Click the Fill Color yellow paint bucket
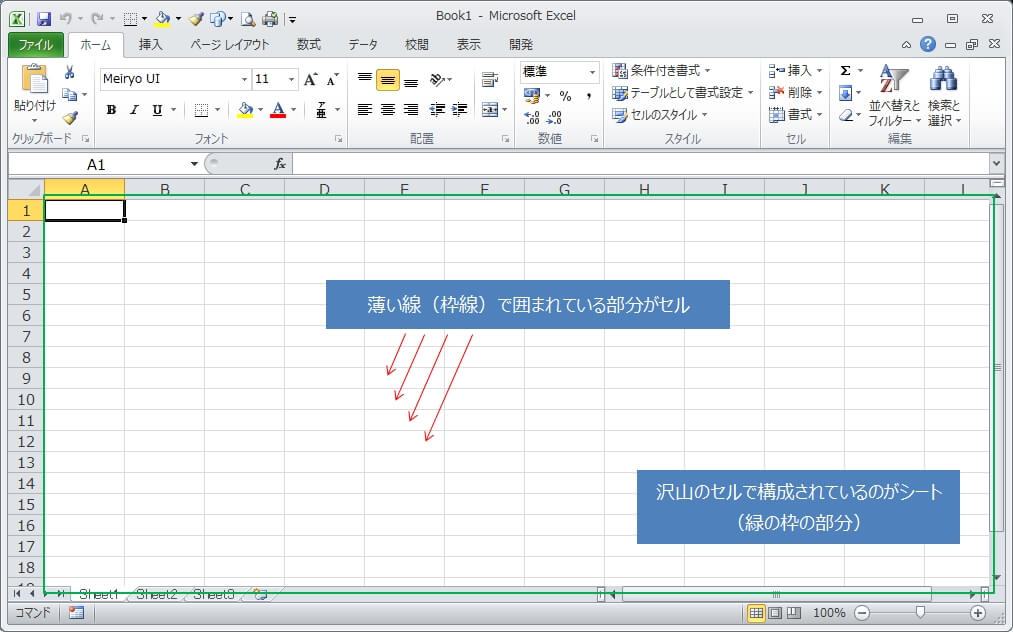The width and height of the screenshot is (1013, 632). tap(245, 110)
